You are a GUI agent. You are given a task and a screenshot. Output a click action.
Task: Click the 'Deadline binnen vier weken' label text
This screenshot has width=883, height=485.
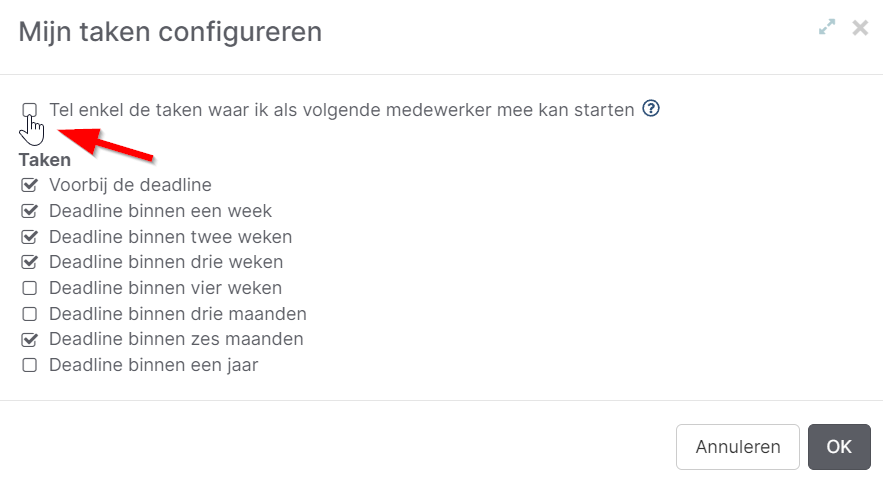pyautogui.click(x=165, y=289)
